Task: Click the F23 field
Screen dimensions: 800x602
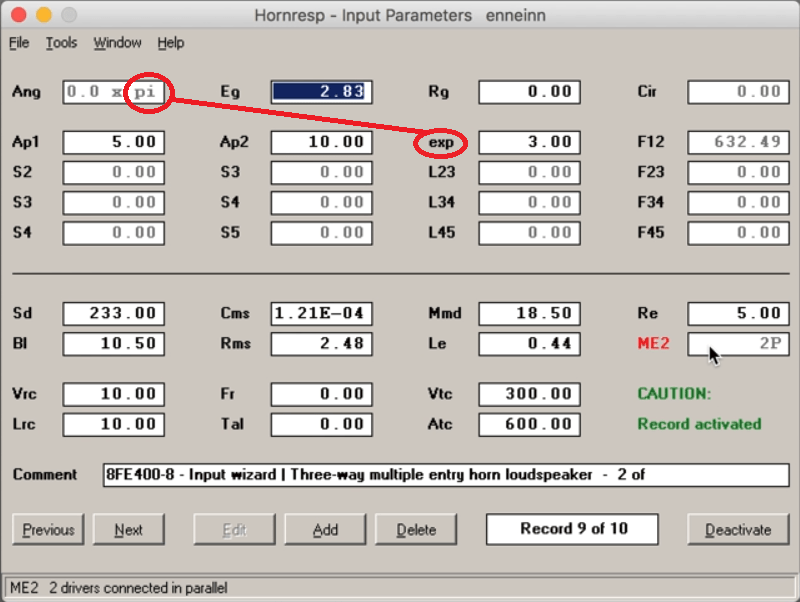Action: point(738,172)
